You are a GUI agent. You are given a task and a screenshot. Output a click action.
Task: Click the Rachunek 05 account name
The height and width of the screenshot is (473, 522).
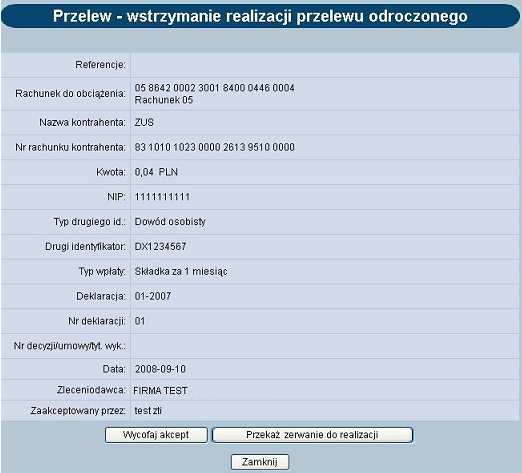point(164,100)
